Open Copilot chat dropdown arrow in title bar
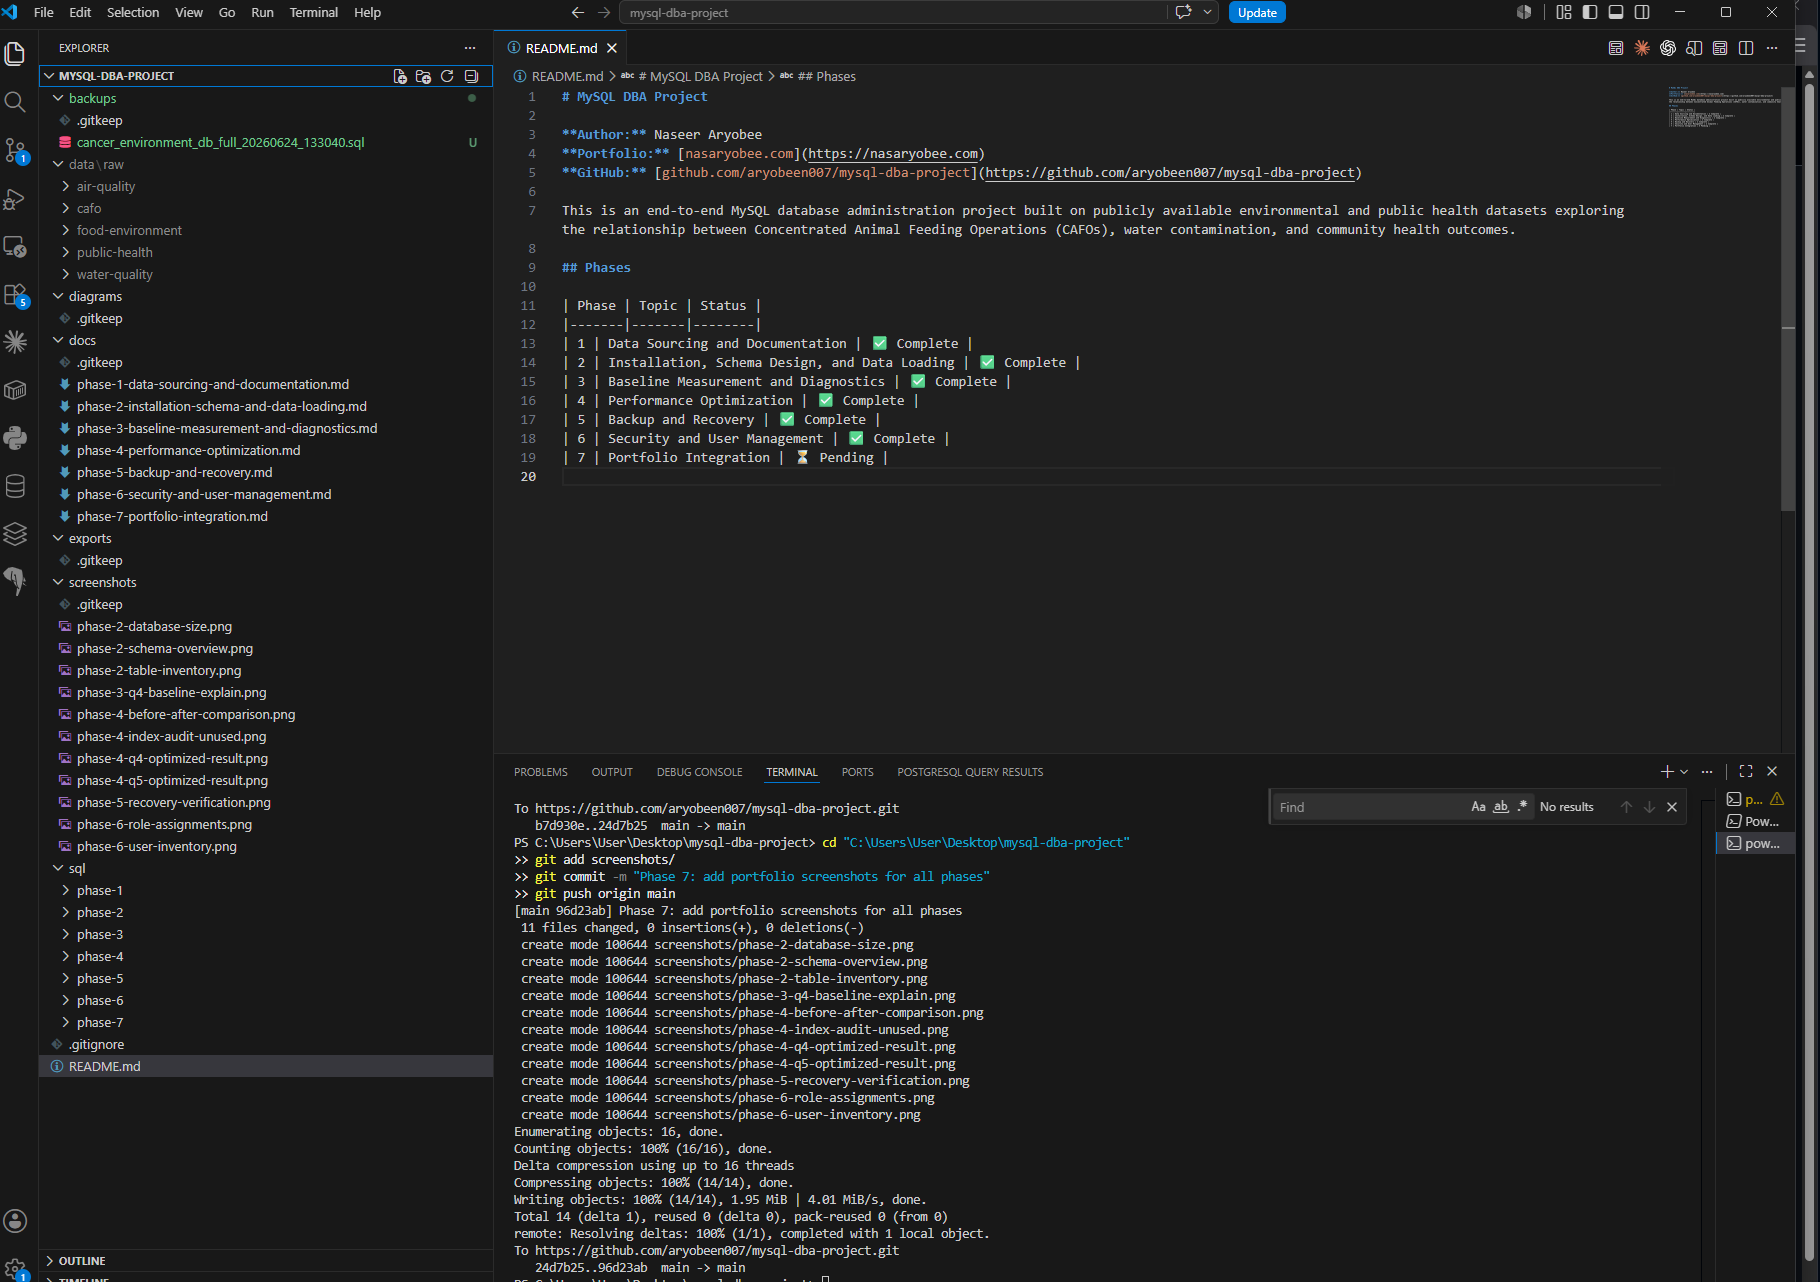The width and height of the screenshot is (1820, 1282). [1208, 12]
